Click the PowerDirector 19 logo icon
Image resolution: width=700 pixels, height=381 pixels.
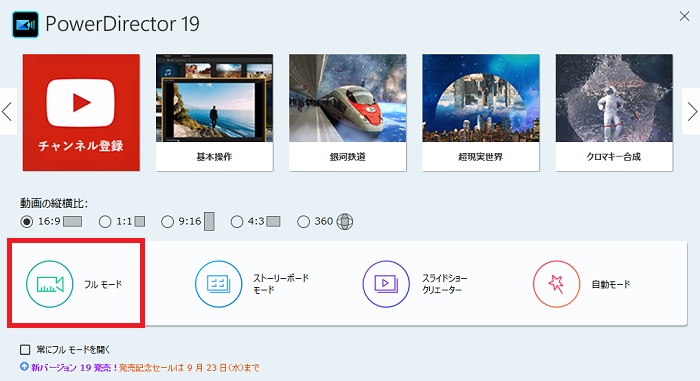tap(25, 25)
